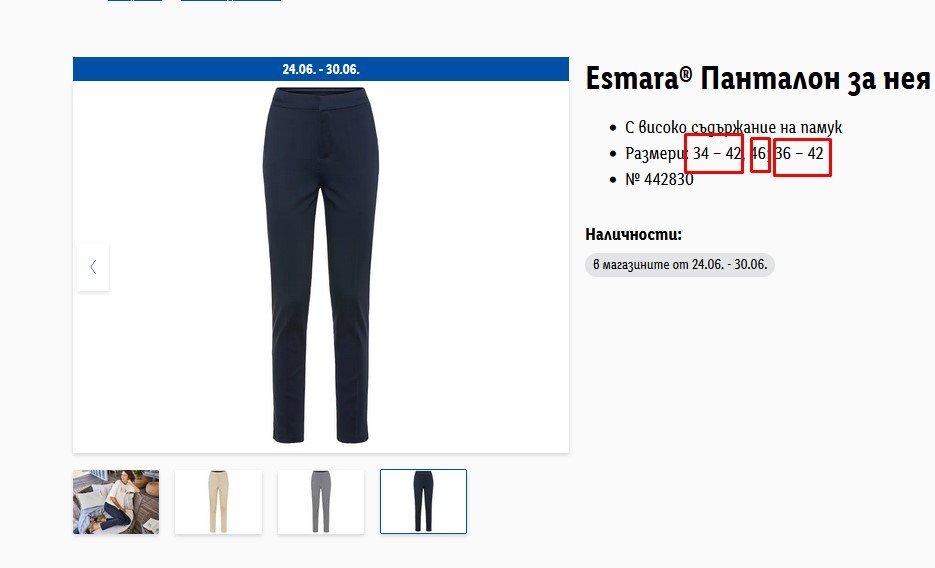The image size is (935, 568).
Task: Click the availability badge в магазините от 24.06.
Action: pyautogui.click(x=680, y=265)
